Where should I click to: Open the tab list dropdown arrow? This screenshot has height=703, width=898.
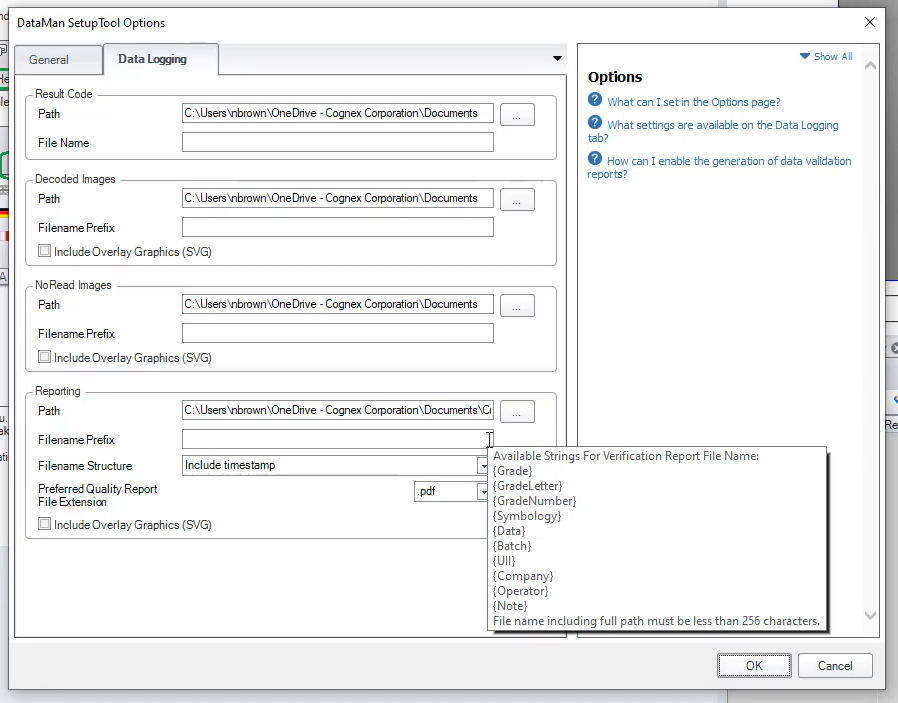tap(557, 58)
